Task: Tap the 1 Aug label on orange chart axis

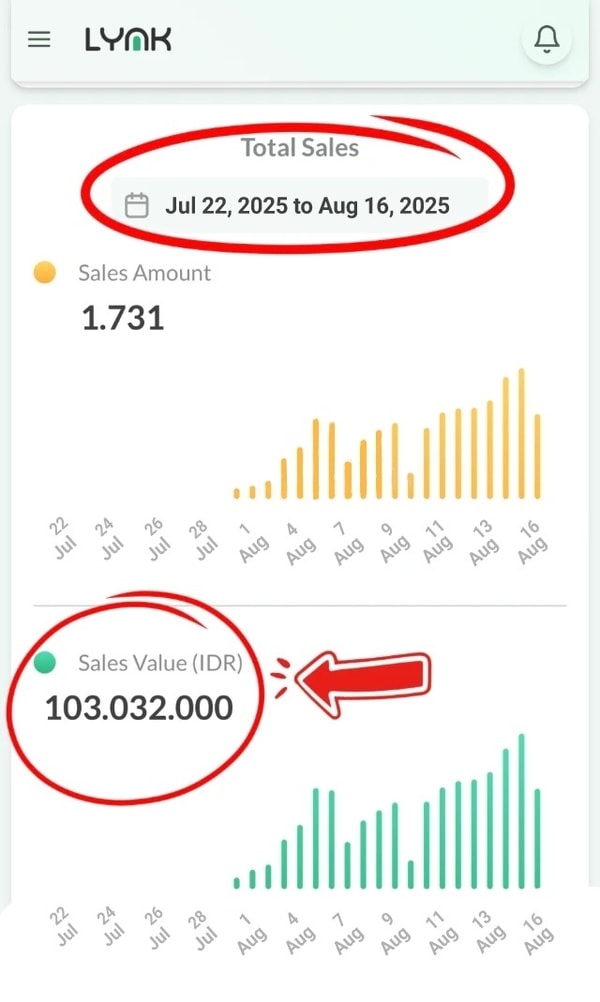Action: [252, 543]
